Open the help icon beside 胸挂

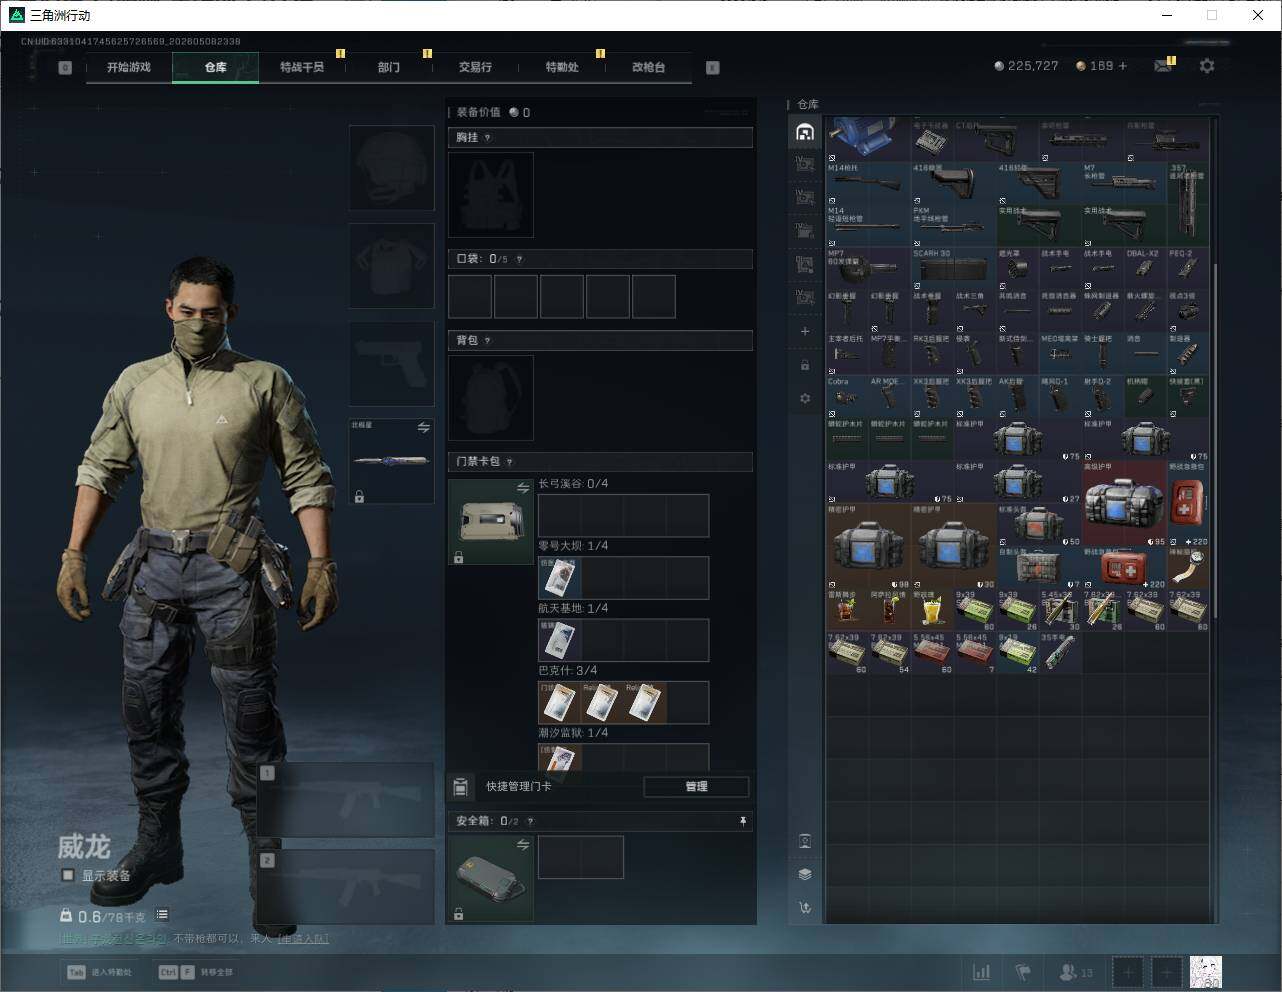click(x=488, y=138)
